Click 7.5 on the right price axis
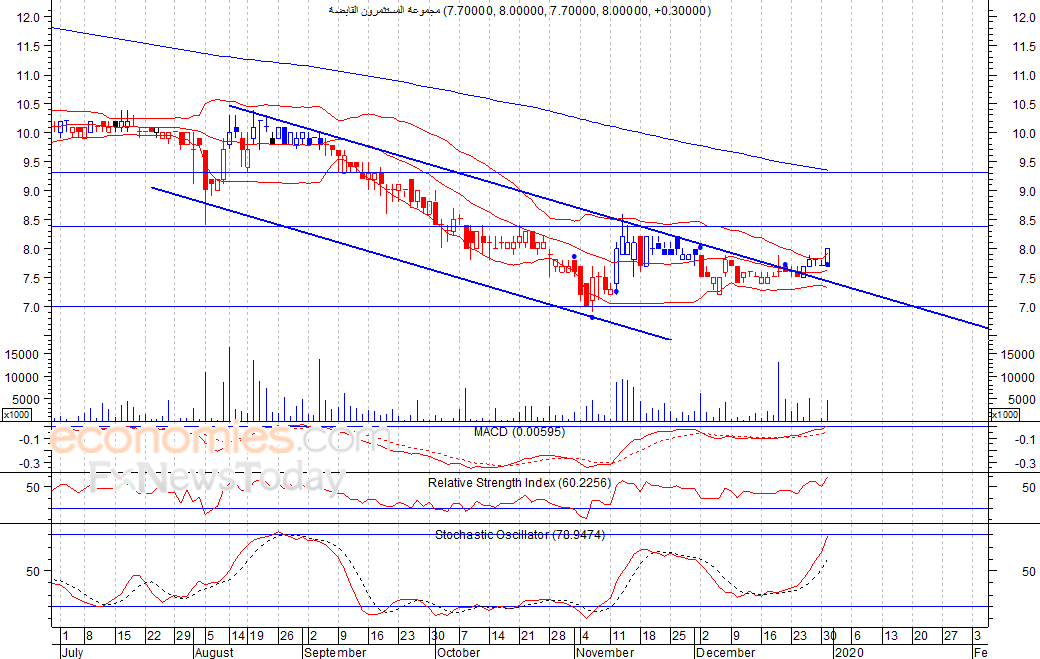The width and height of the screenshot is (1040, 659). click(x=1027, y=278)
